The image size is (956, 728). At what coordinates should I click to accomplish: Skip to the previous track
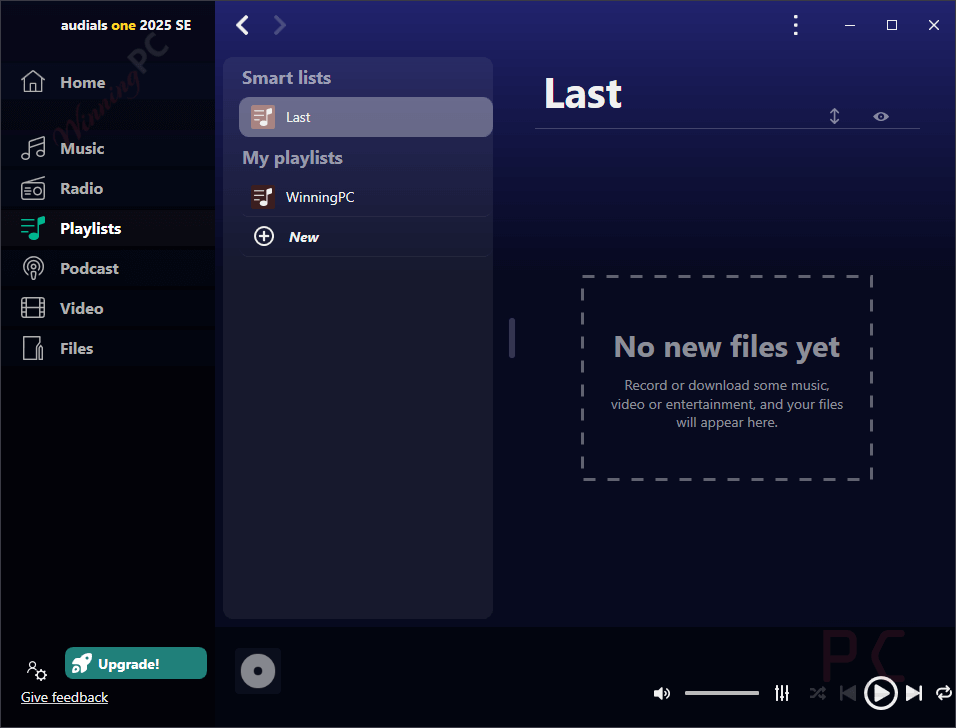click(x=848, y=693)
